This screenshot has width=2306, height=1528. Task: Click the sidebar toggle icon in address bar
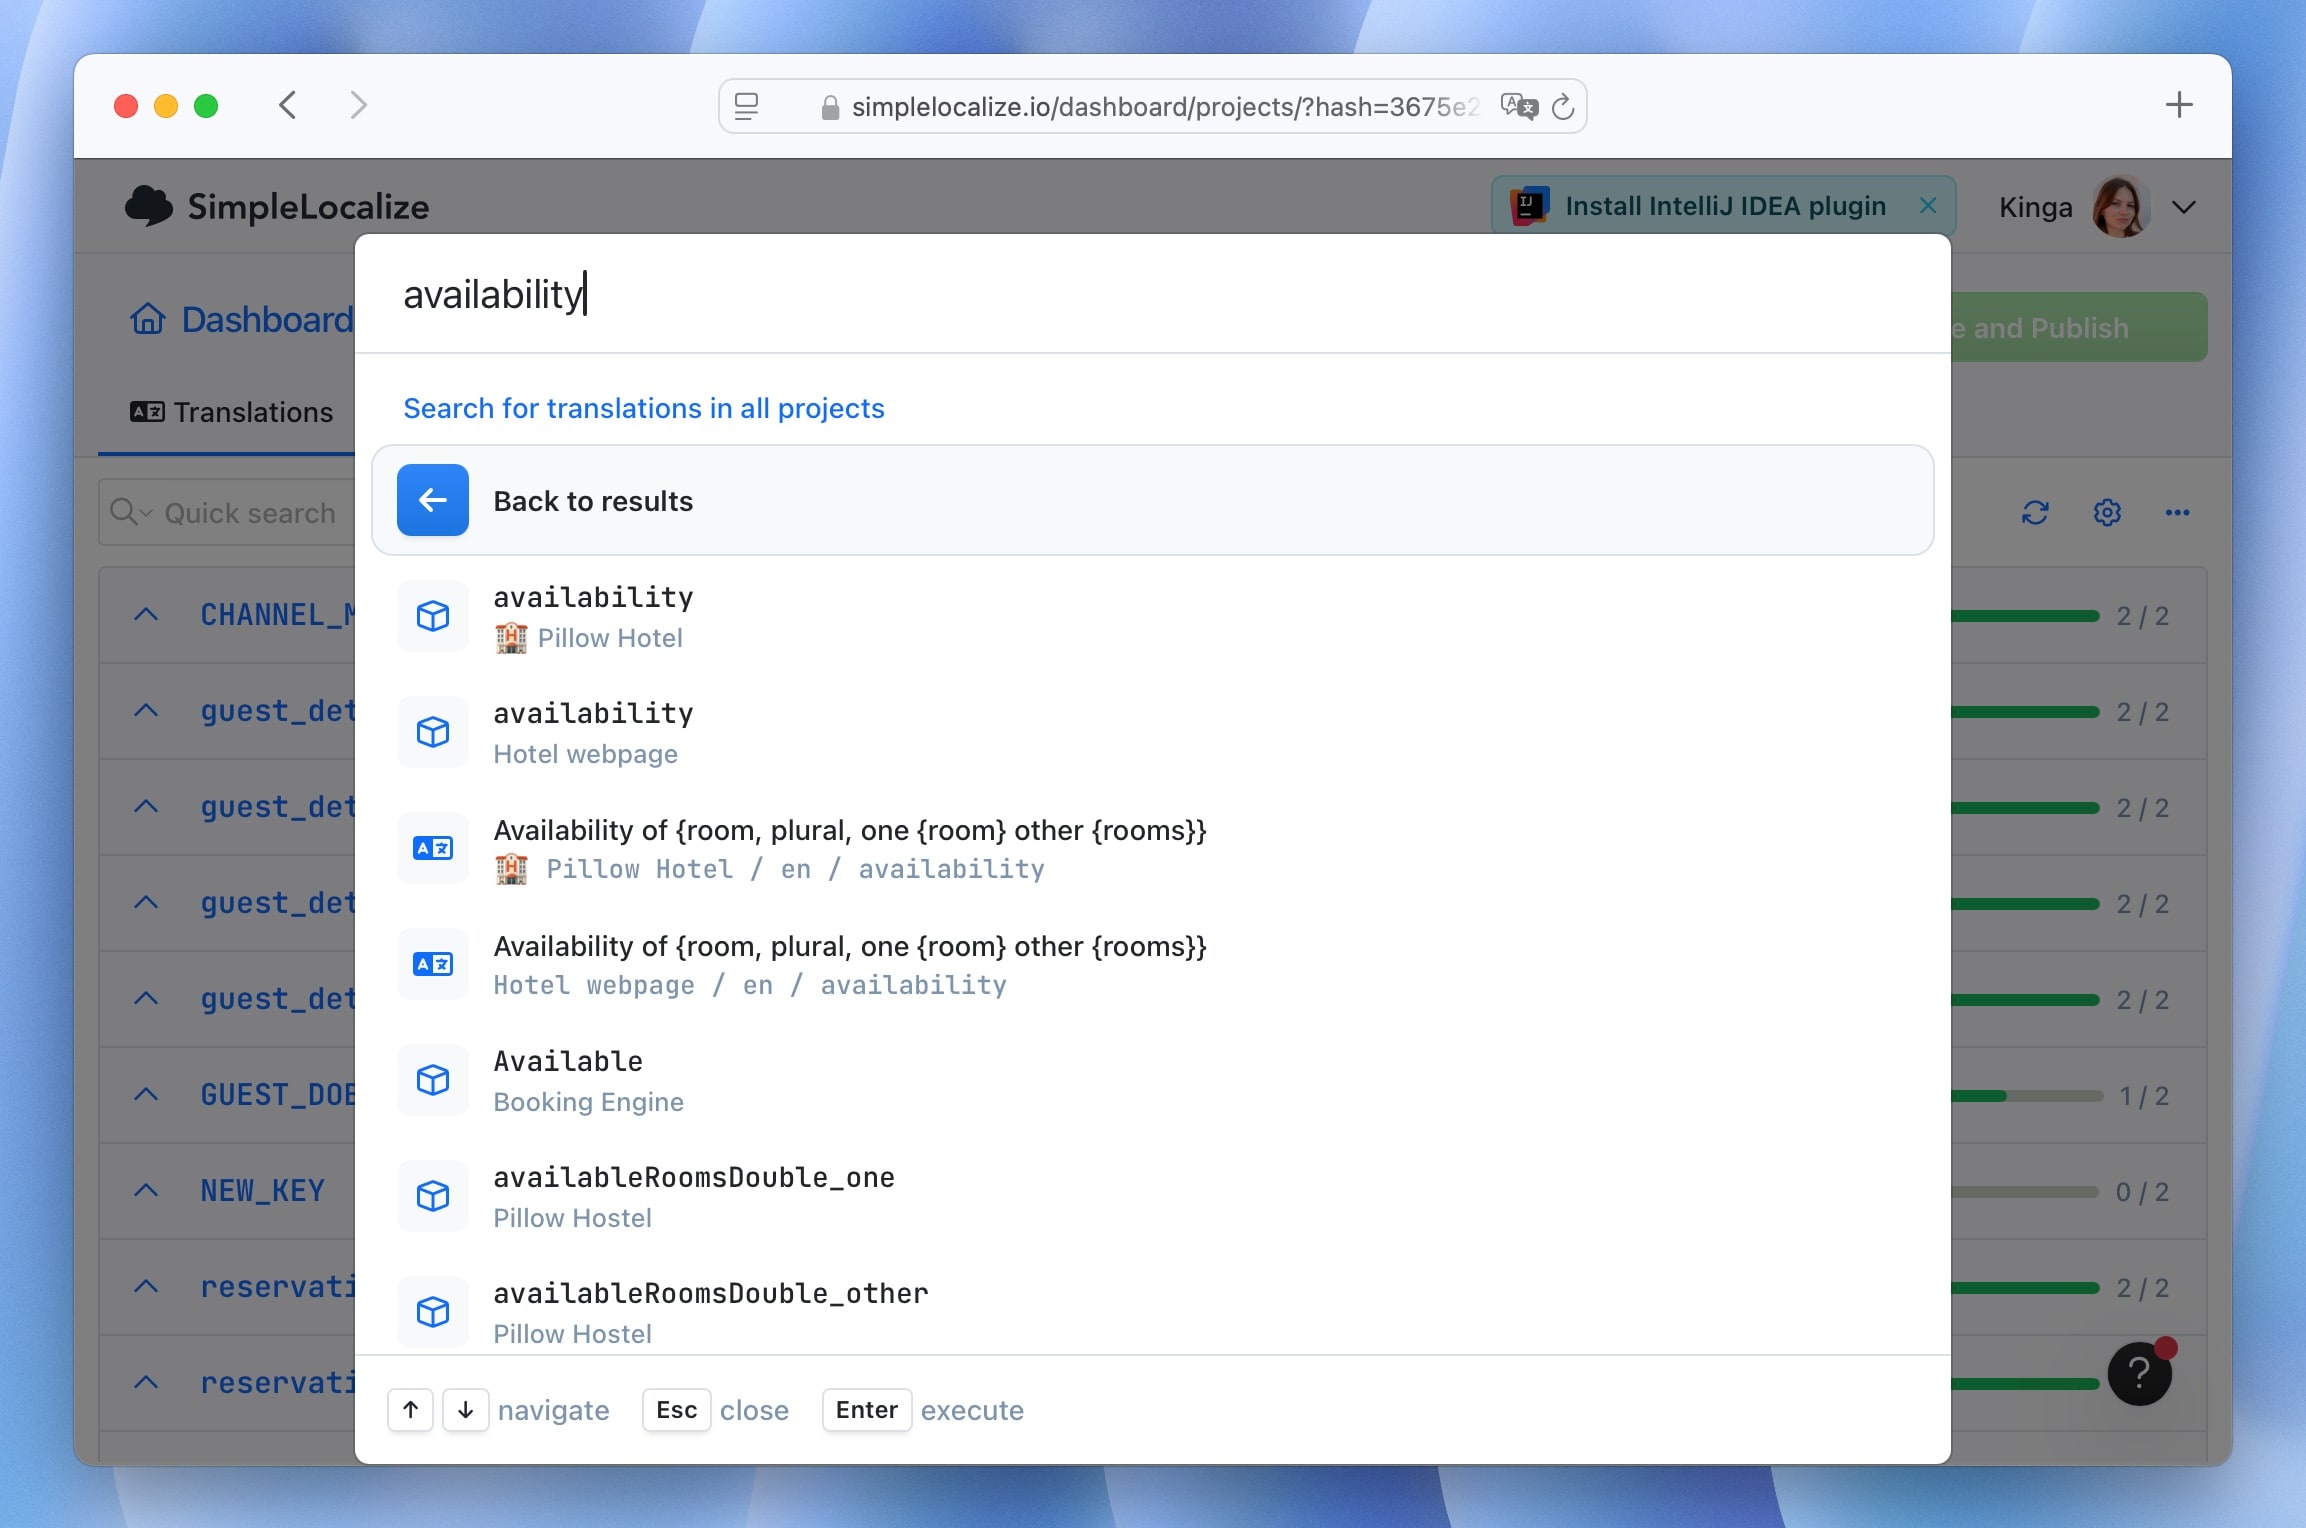(x=746, y=106)
